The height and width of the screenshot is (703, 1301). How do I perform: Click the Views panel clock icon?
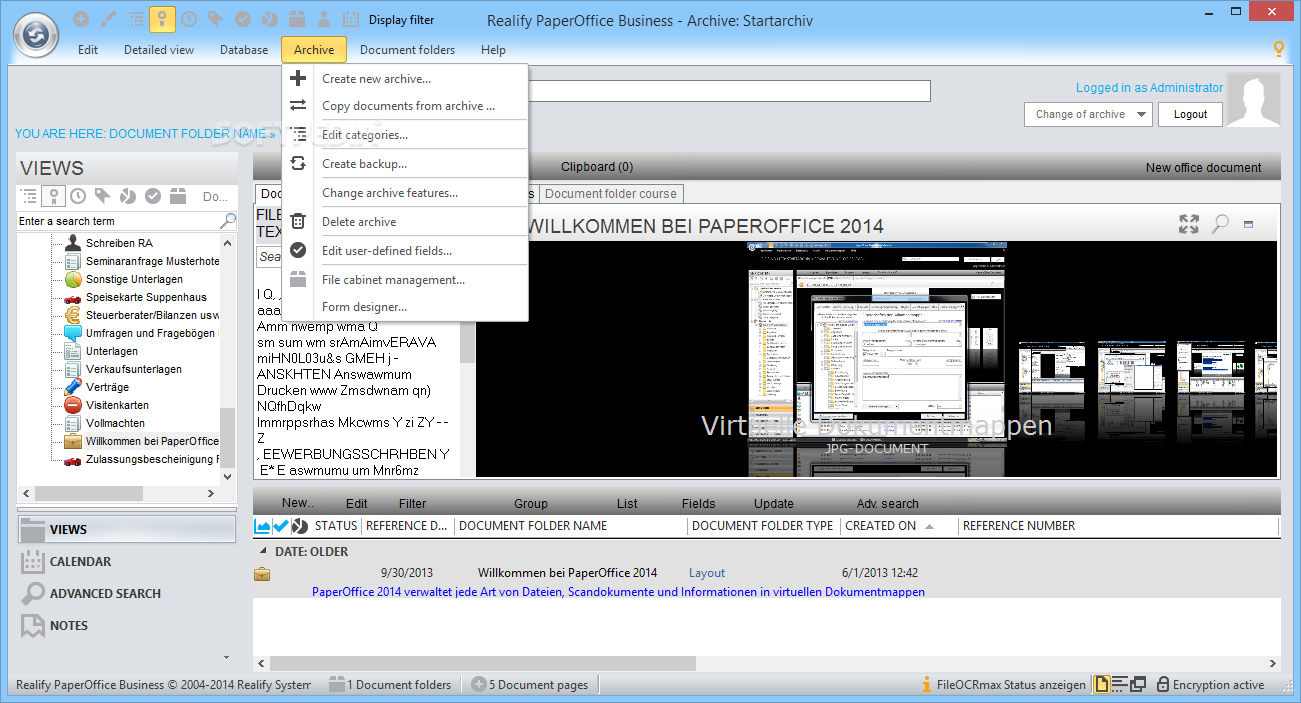pos(79,196)
